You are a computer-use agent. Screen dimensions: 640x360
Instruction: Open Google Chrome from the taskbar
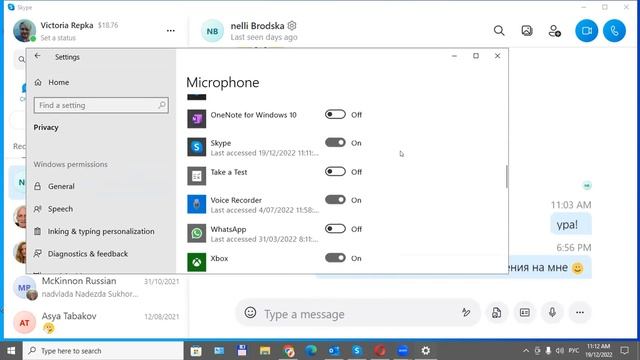click(288, 351)
